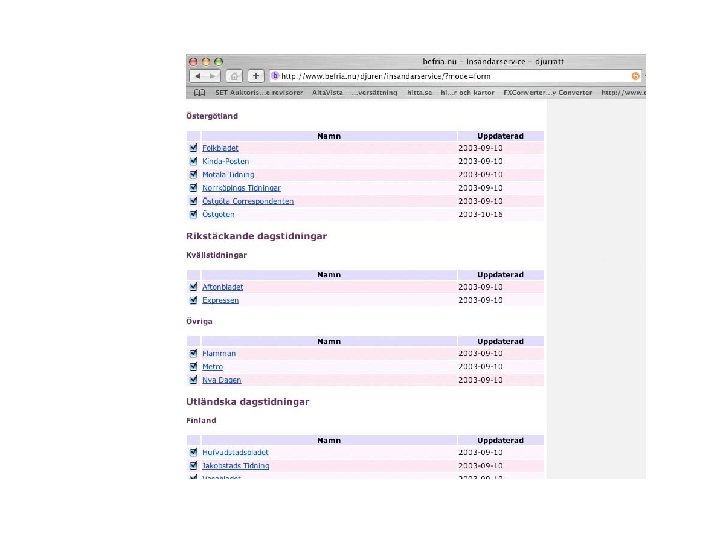Open the Norrköpings Tidningar link
This screenshot has height=540, width=720.
[x=242, y=188]
